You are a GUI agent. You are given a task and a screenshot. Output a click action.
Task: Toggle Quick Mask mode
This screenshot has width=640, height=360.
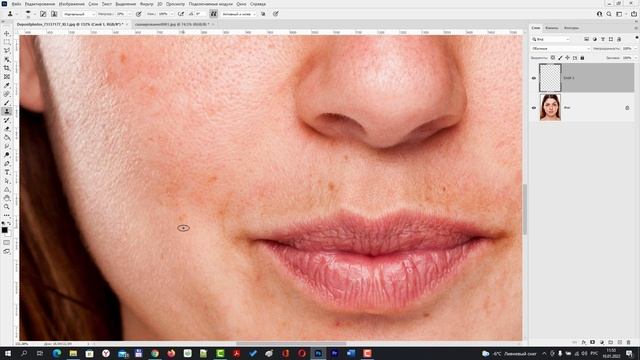(x=7, y=242)
